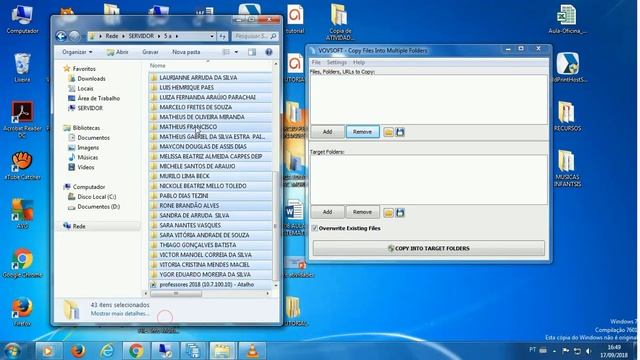Click the Explorer back navigation arrow
Image resolution: width=640 pixels, height=360 pixels.
click(61, 36)
